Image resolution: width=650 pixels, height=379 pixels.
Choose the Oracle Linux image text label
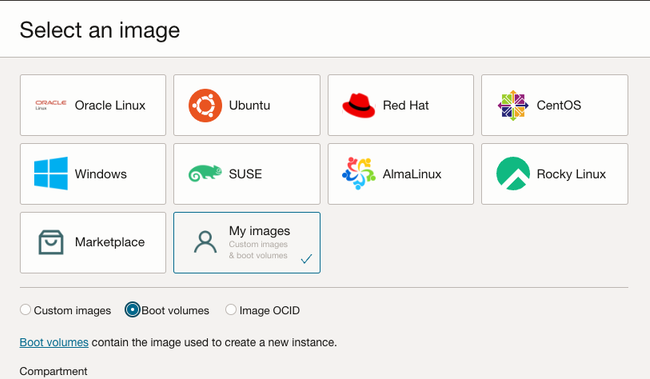[110, 105]
